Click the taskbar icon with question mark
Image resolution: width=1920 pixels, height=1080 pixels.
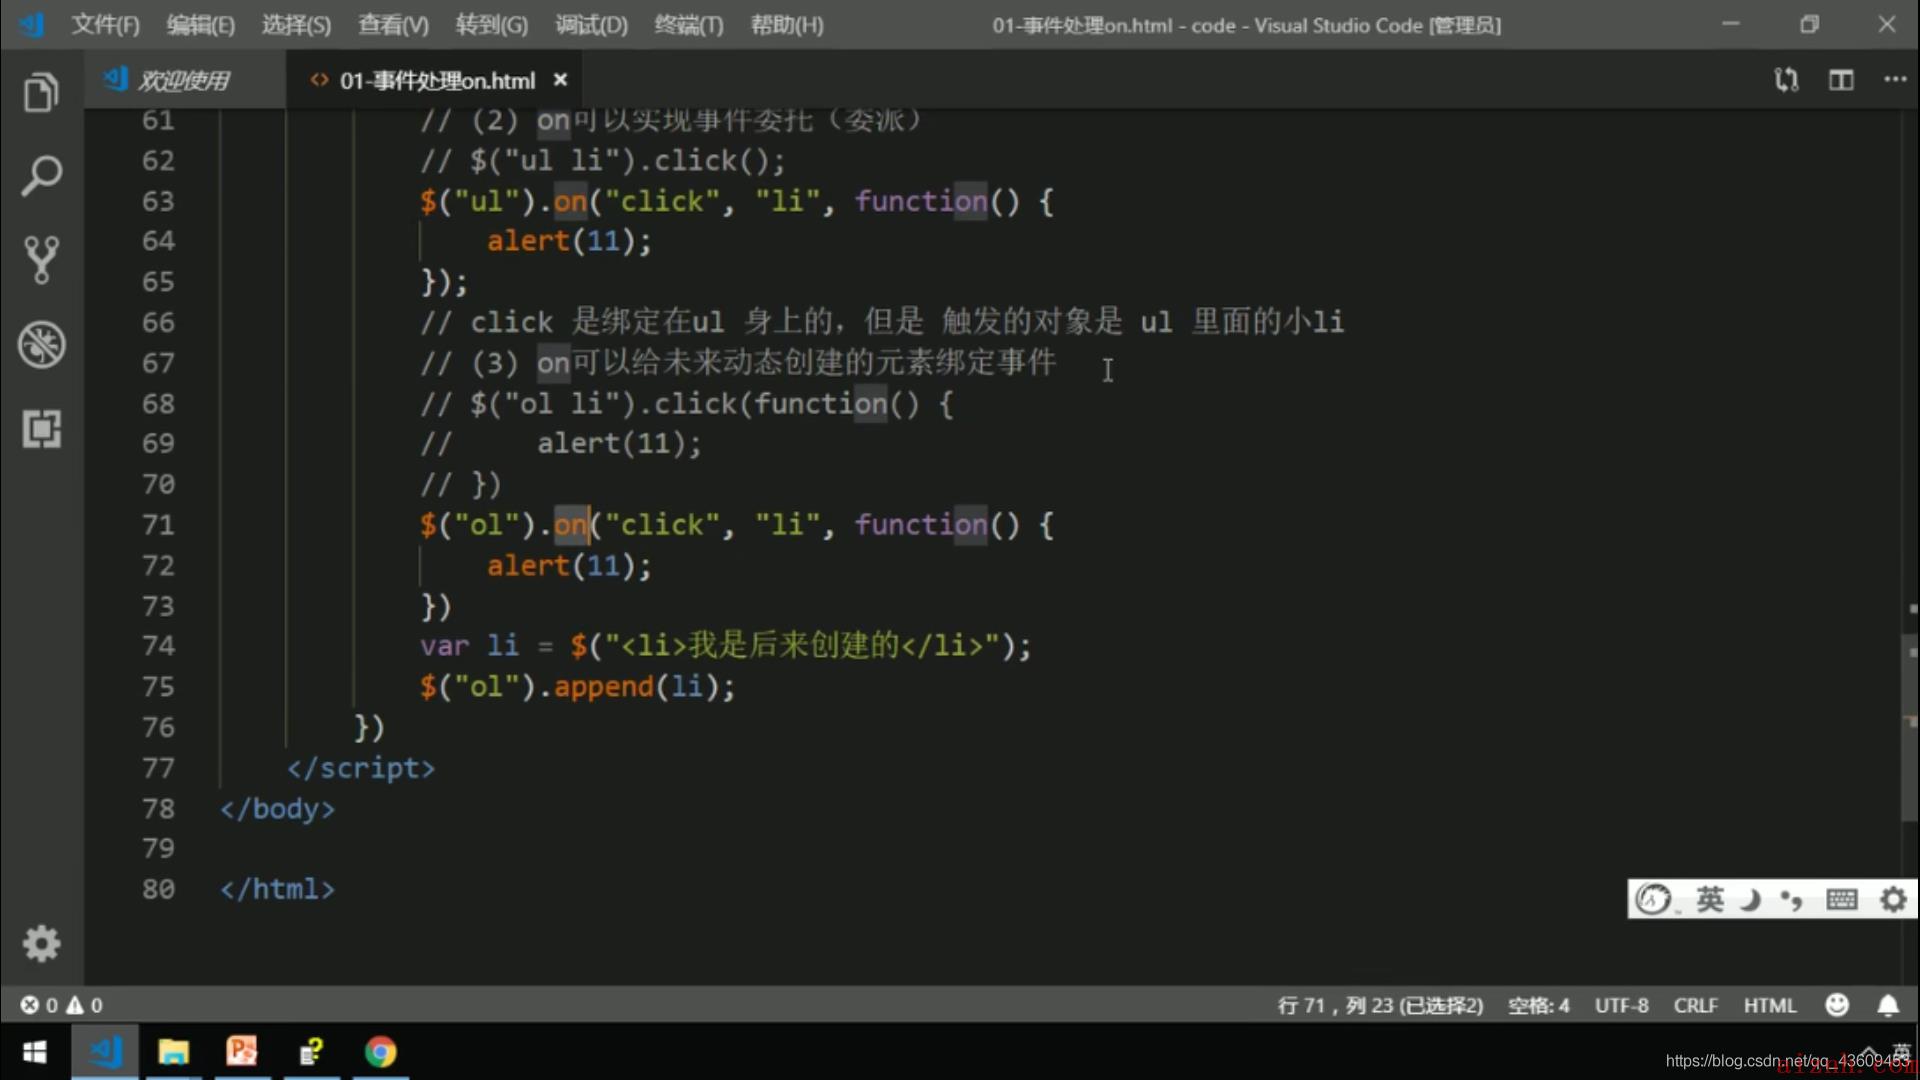311,1052
